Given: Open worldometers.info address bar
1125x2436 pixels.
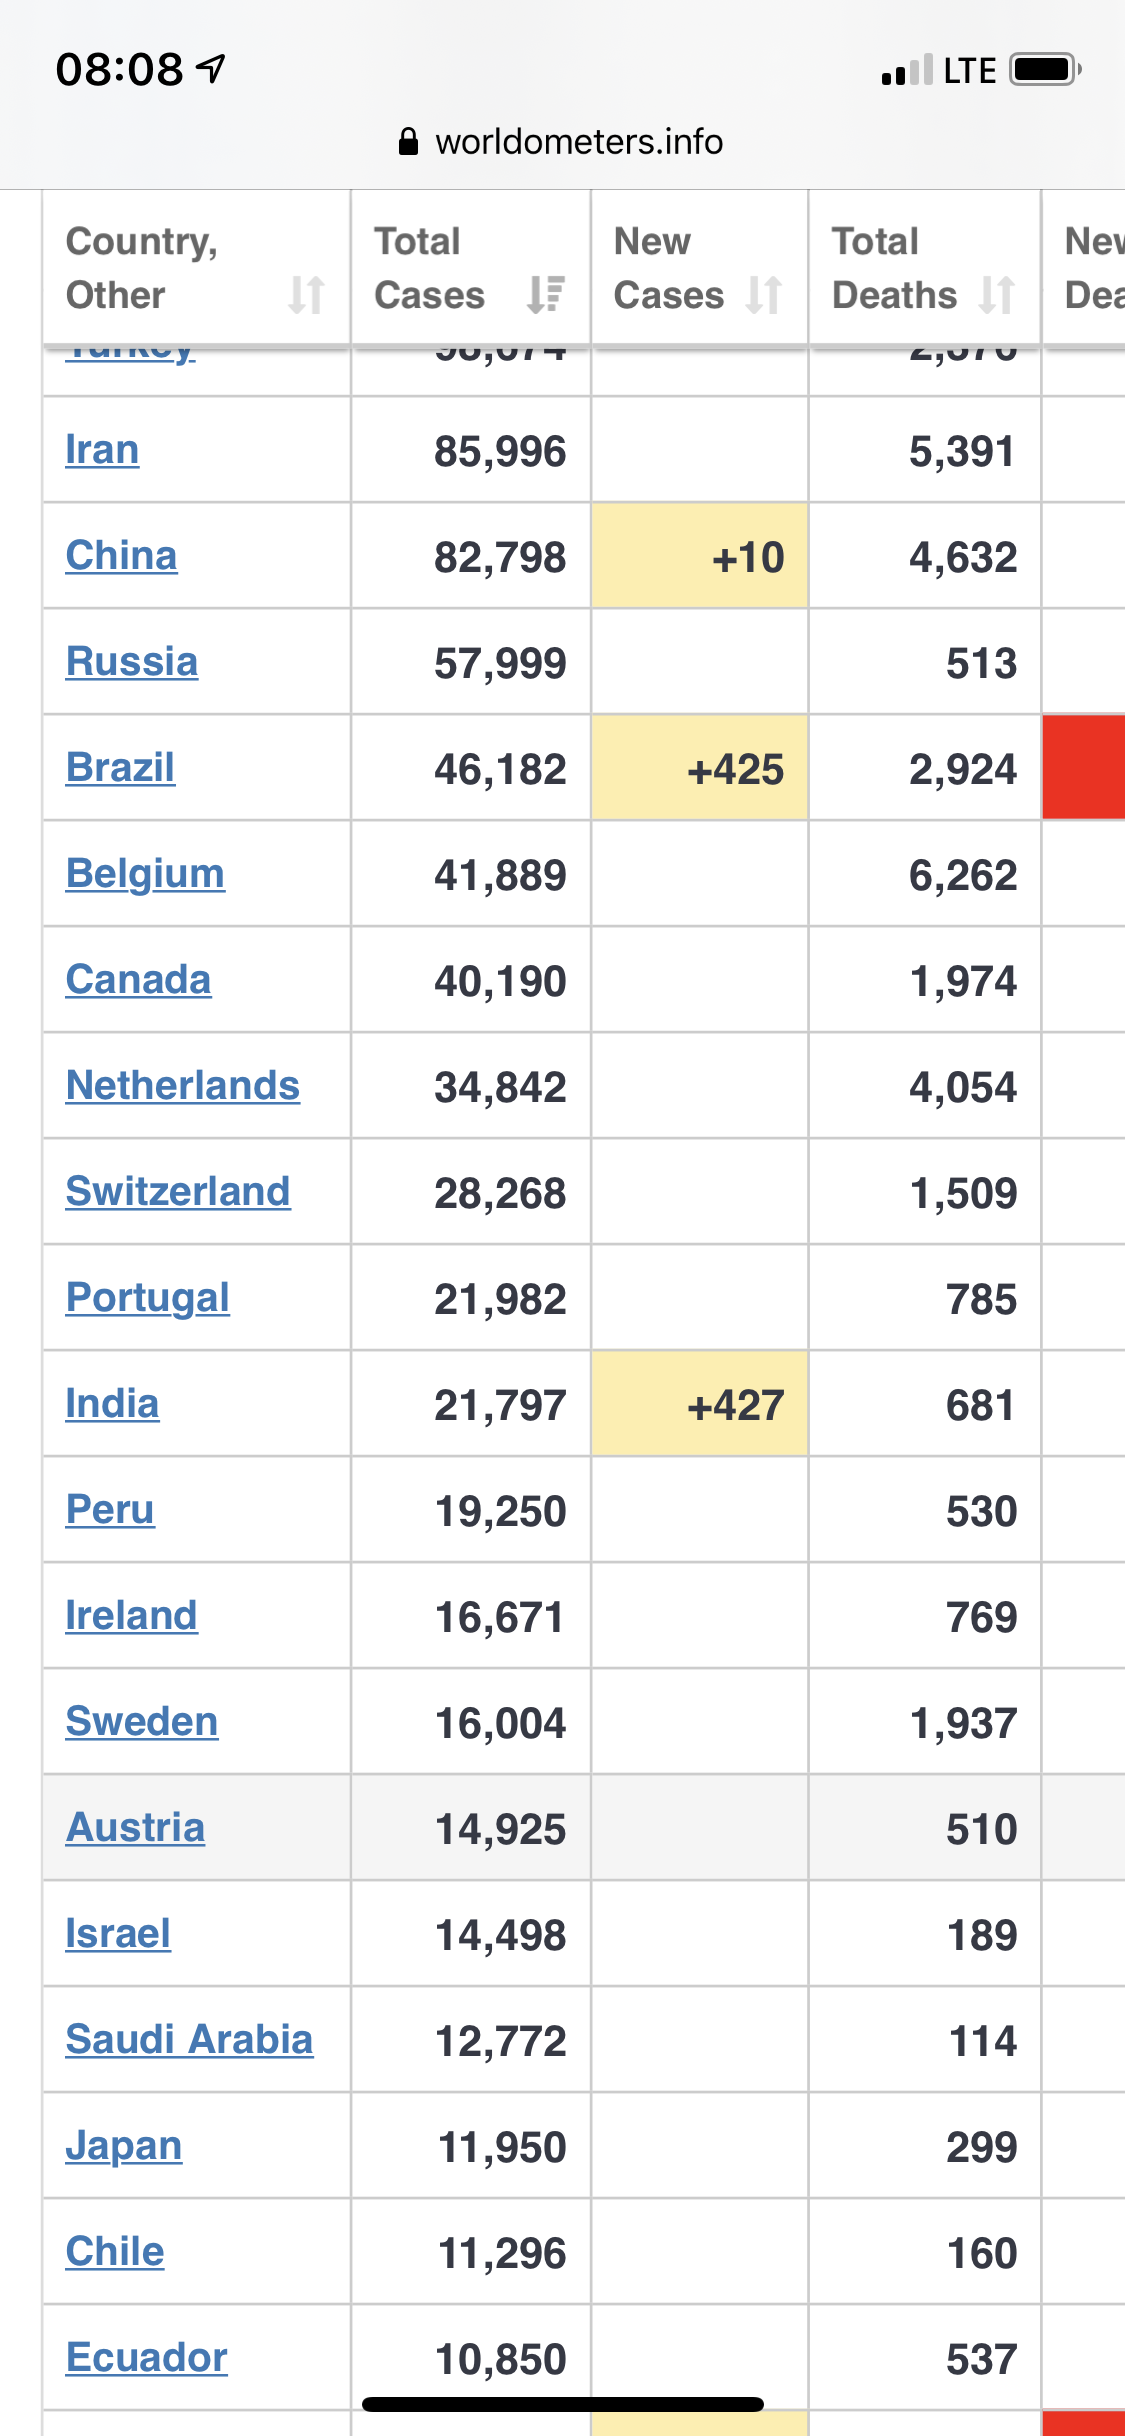Looking at the screenshot, I should (561, 141).
